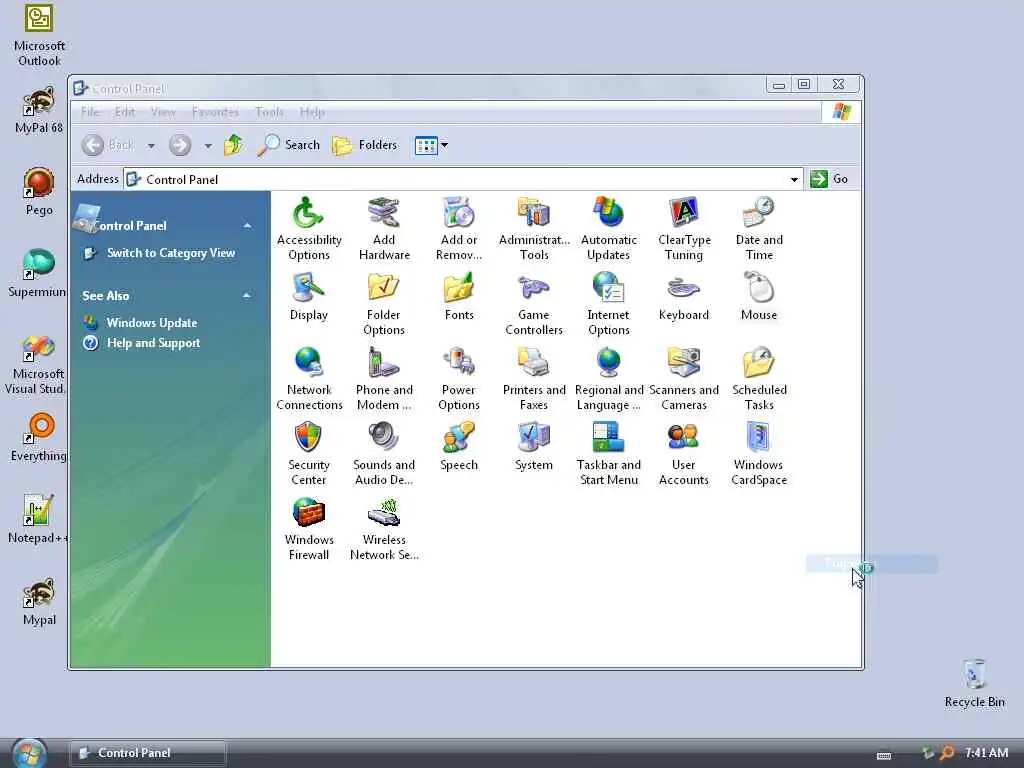Collapse the See Also sidebar section
This screenshot has width=1024, height=768.
click(x=247, y=296)
